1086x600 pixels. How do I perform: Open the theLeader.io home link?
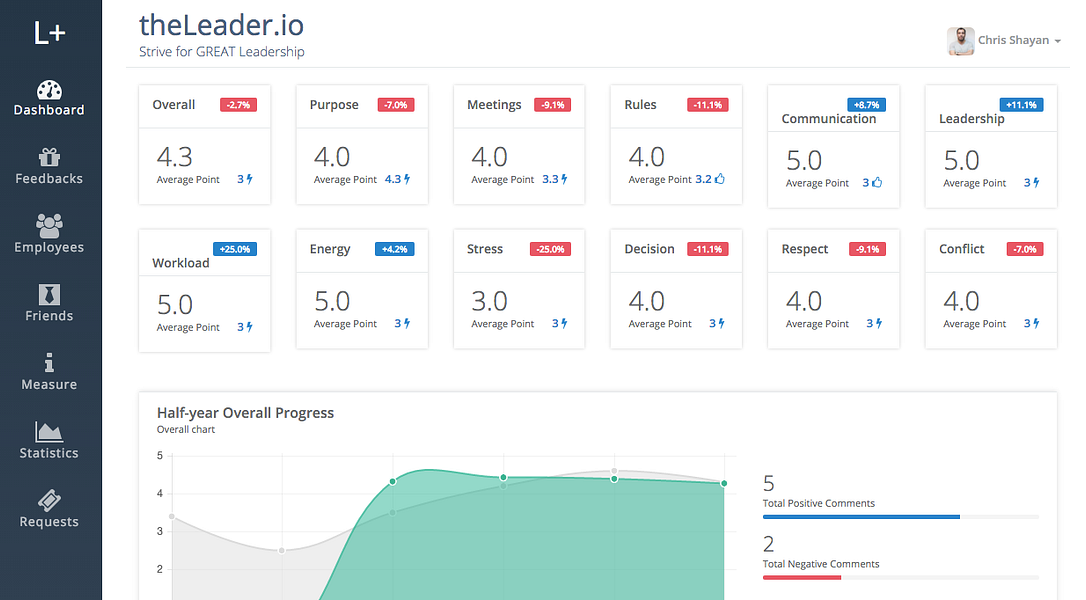[221, 24]
